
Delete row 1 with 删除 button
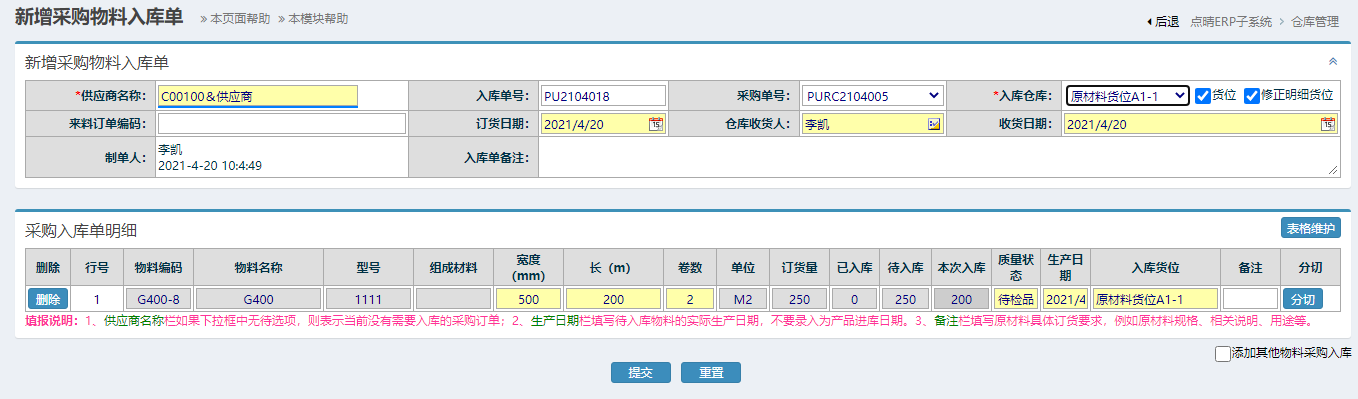coord(48,299)
